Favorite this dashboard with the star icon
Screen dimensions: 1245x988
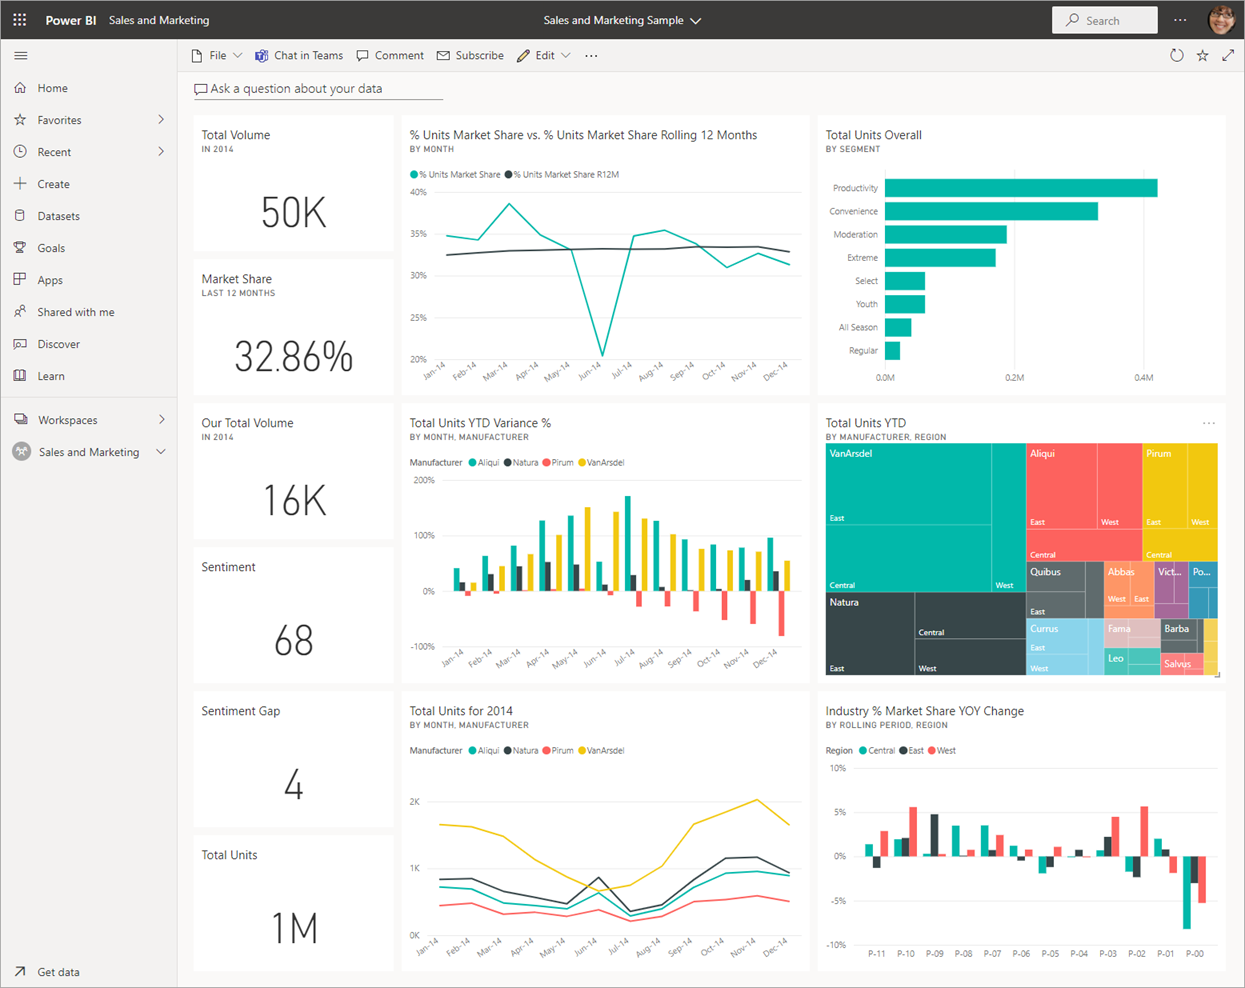[x=1202, y=55]
